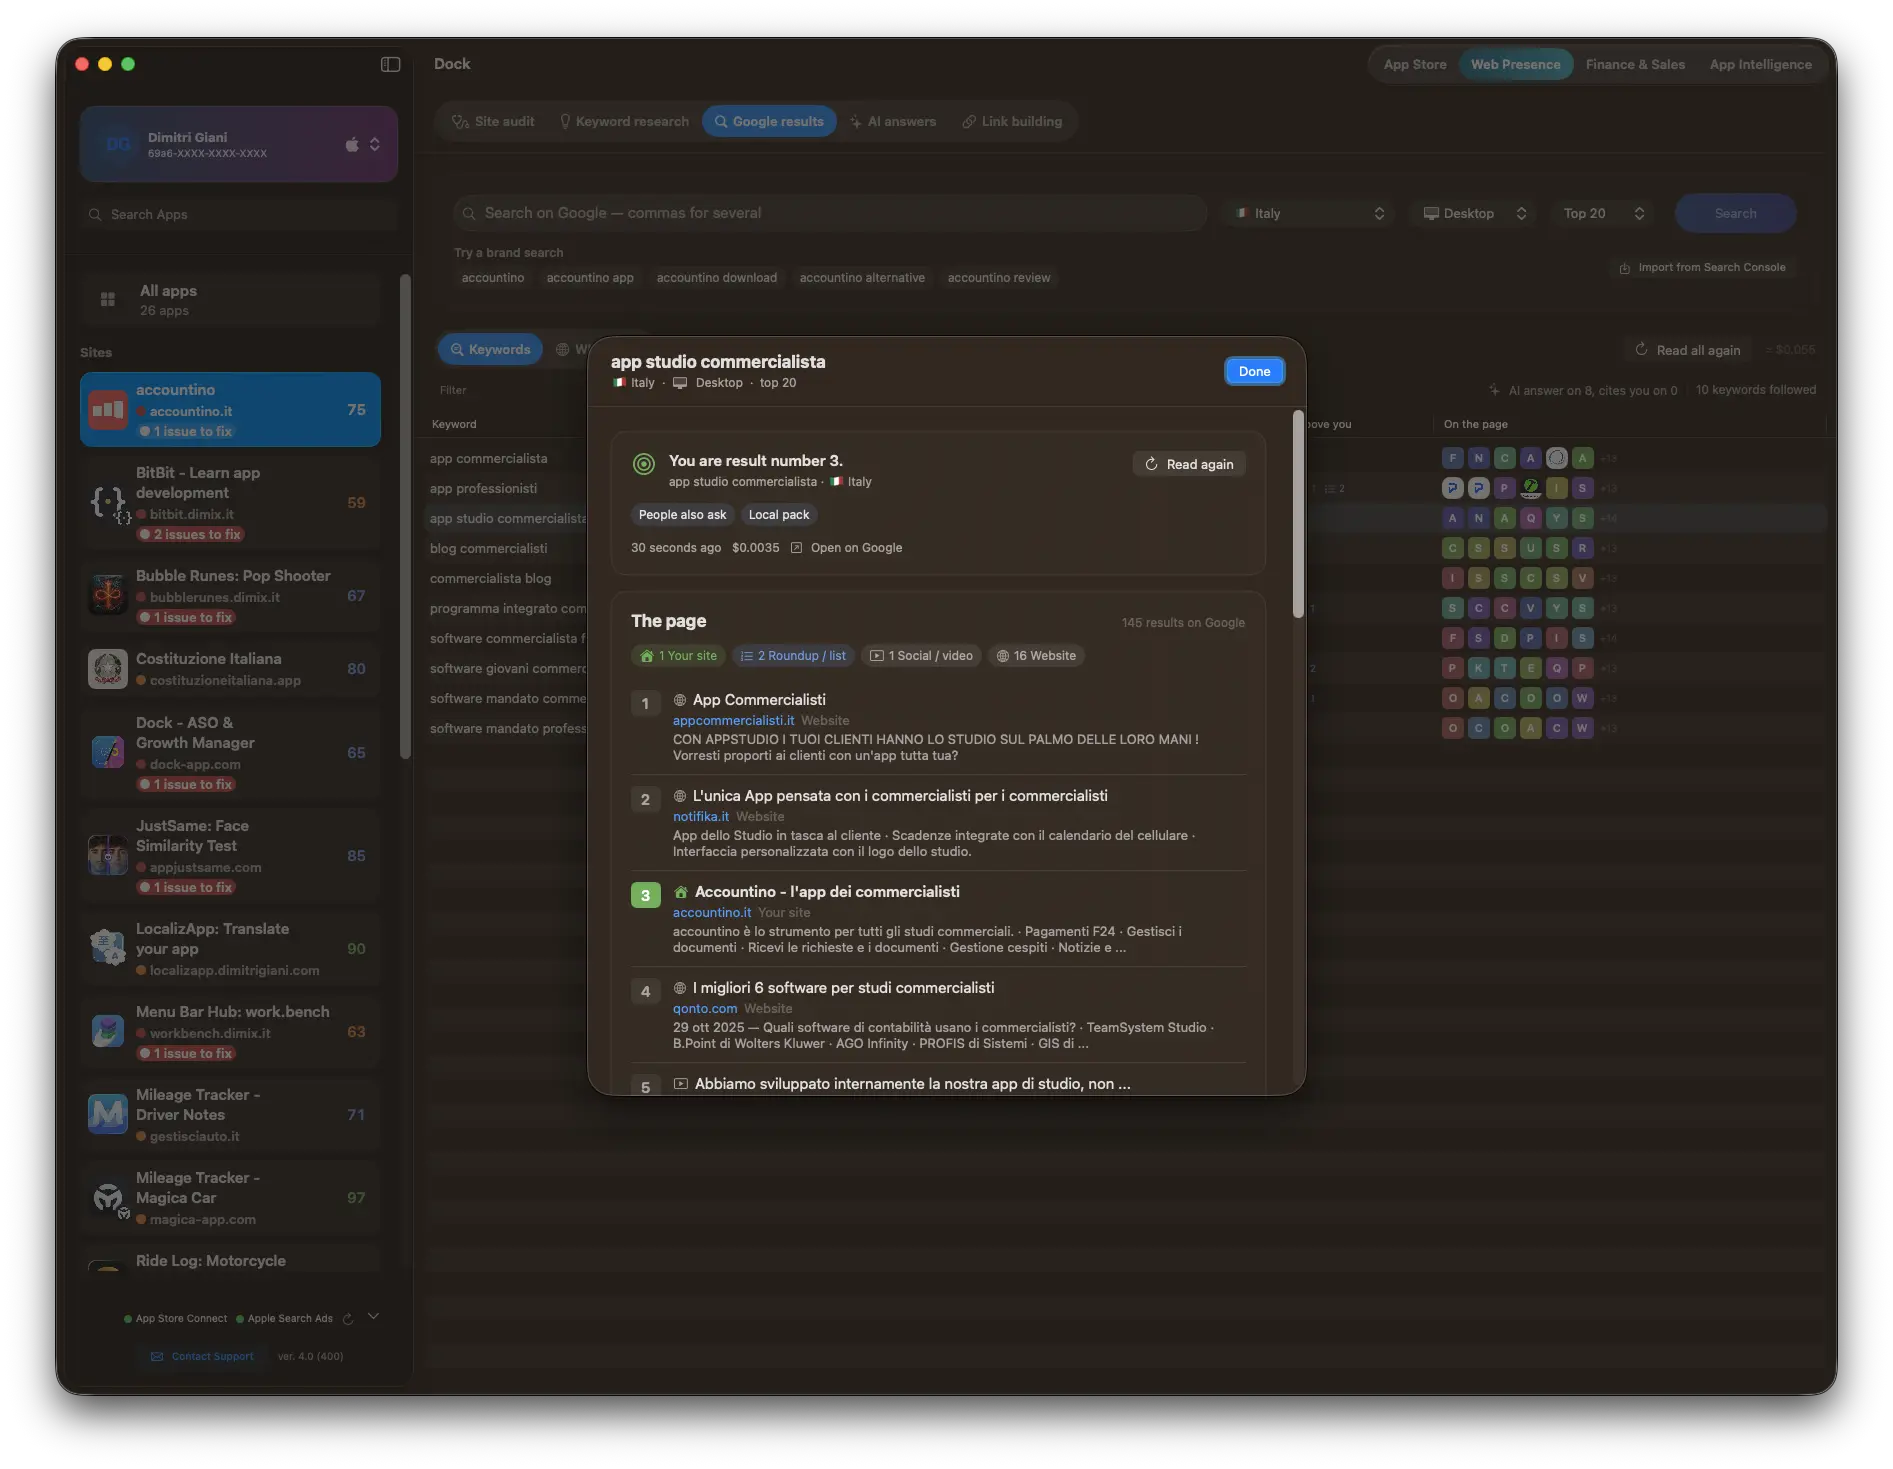Click the All apps grid icon

[x=108, y=299]
